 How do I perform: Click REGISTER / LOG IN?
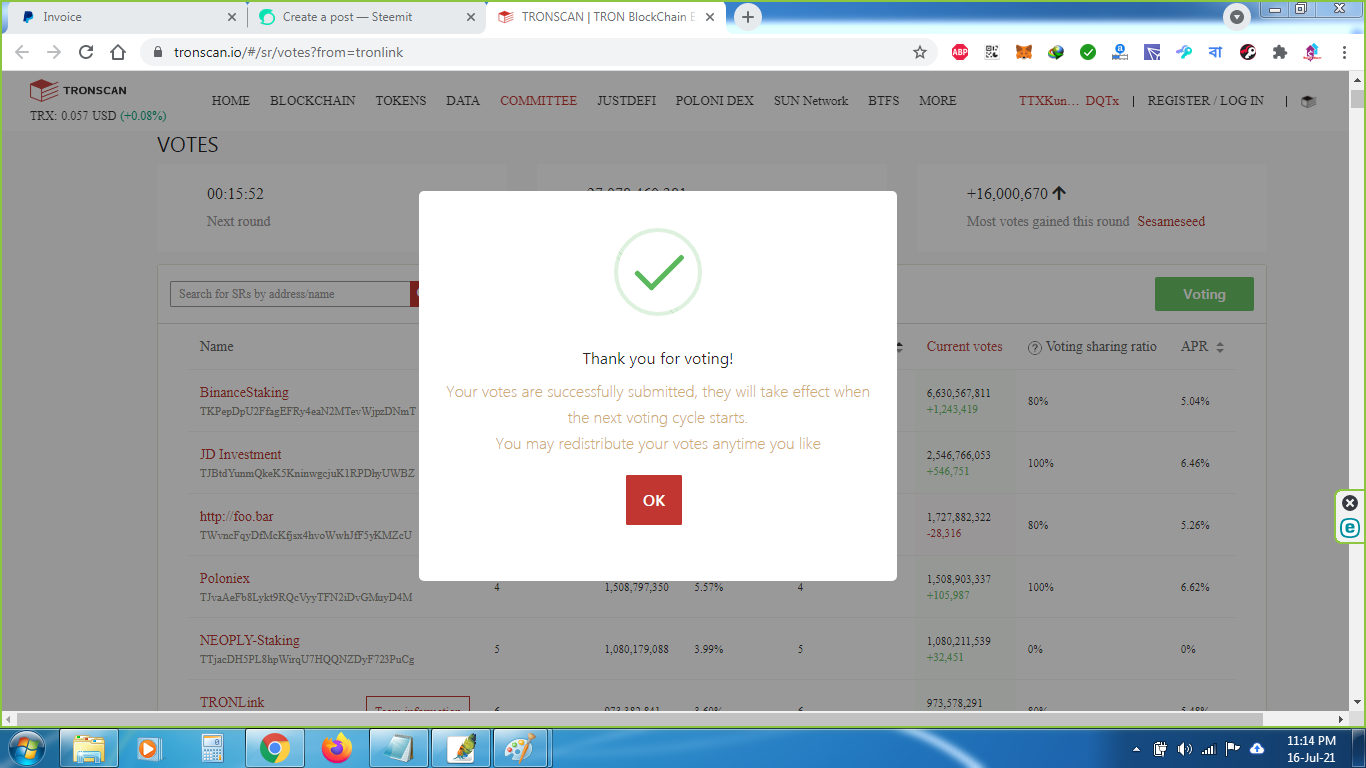1206,101
